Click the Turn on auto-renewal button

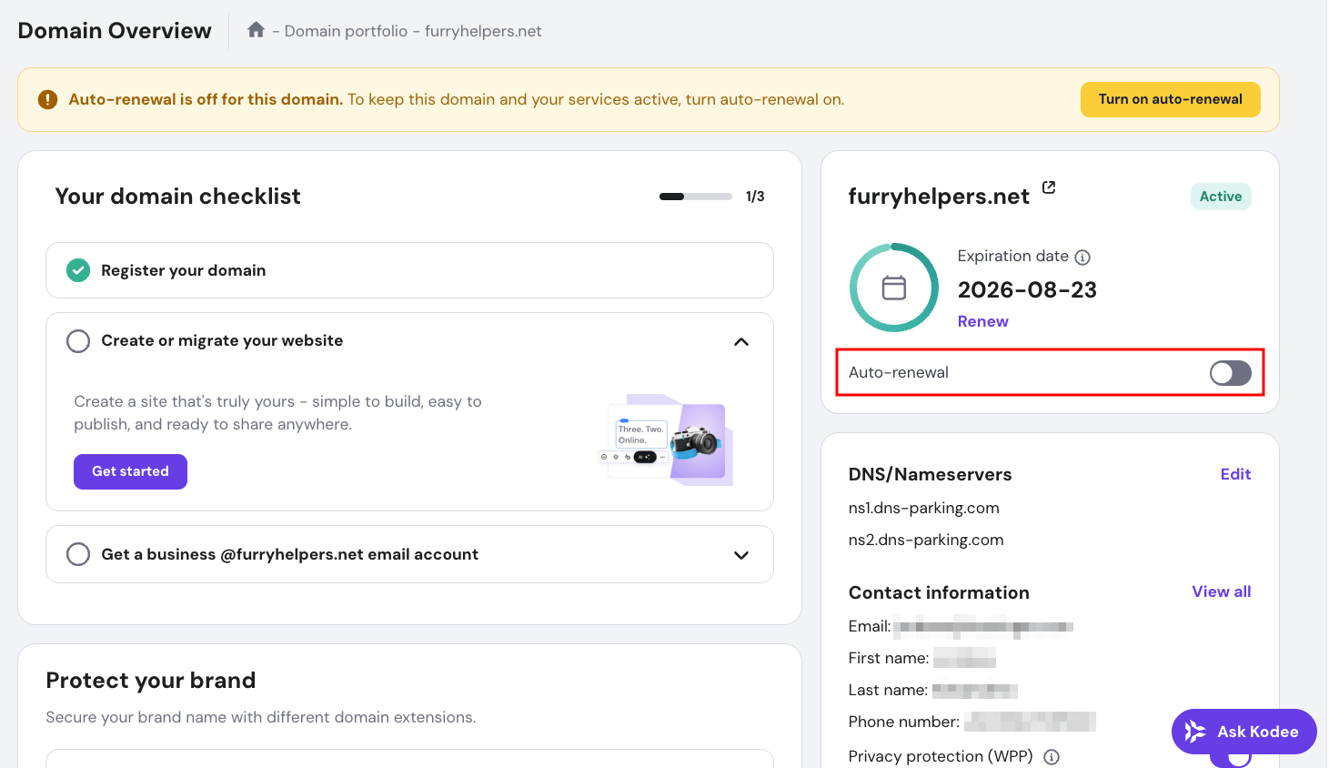pos(1170,99)
